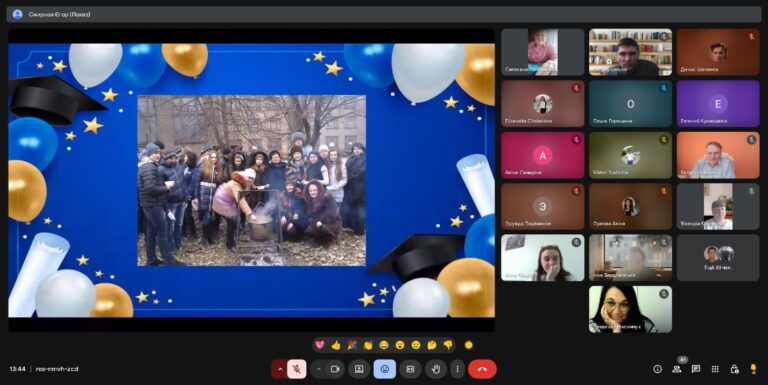Show the people participants panel
The width and height of the screenshot is (768, 385).
676,369
